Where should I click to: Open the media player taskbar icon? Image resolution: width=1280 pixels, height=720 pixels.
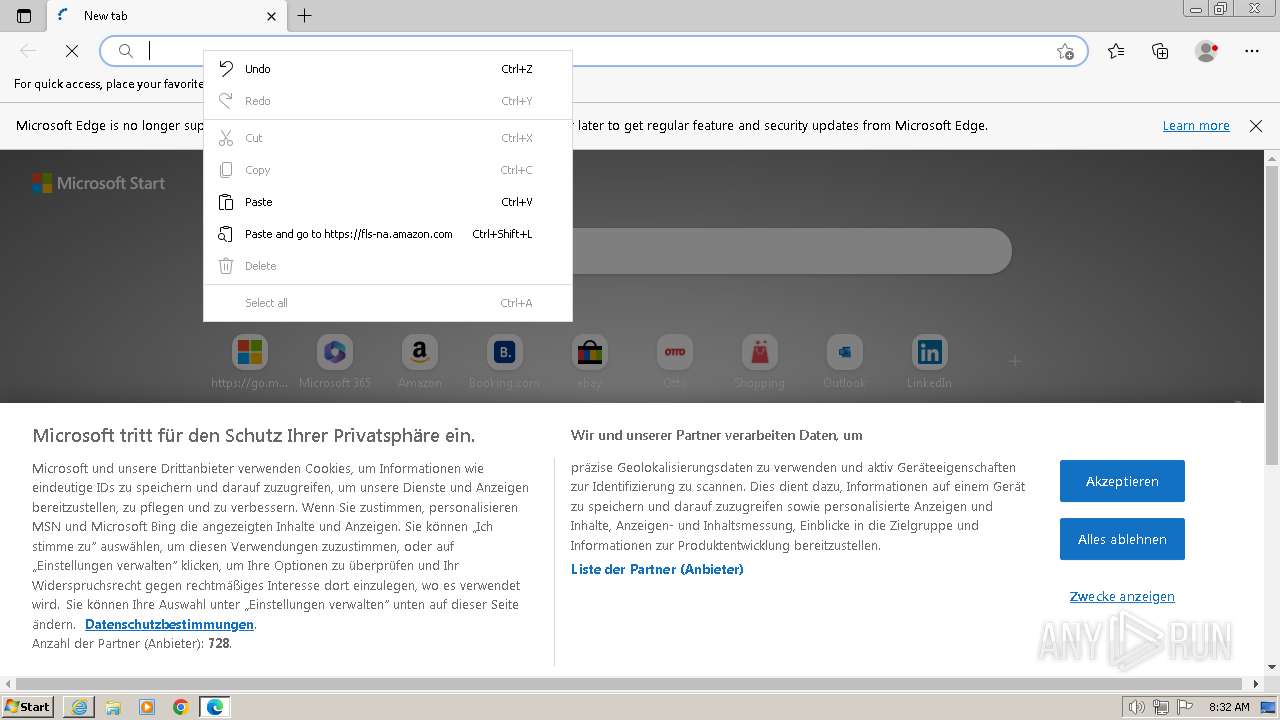pos(147,707)
